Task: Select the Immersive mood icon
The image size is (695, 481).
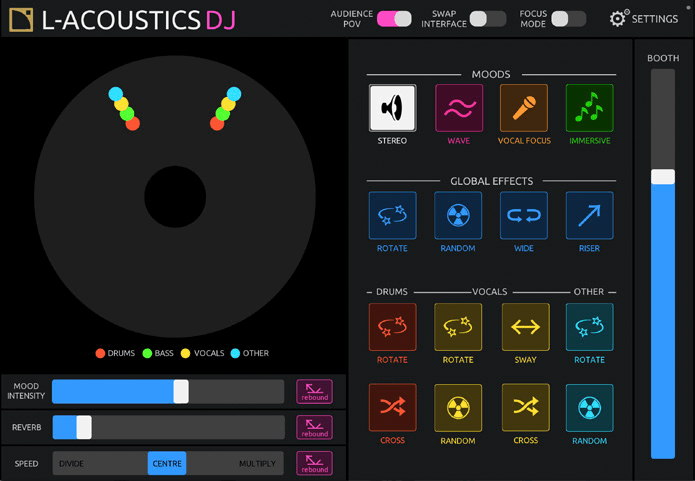Action: [x=589, y=108]
